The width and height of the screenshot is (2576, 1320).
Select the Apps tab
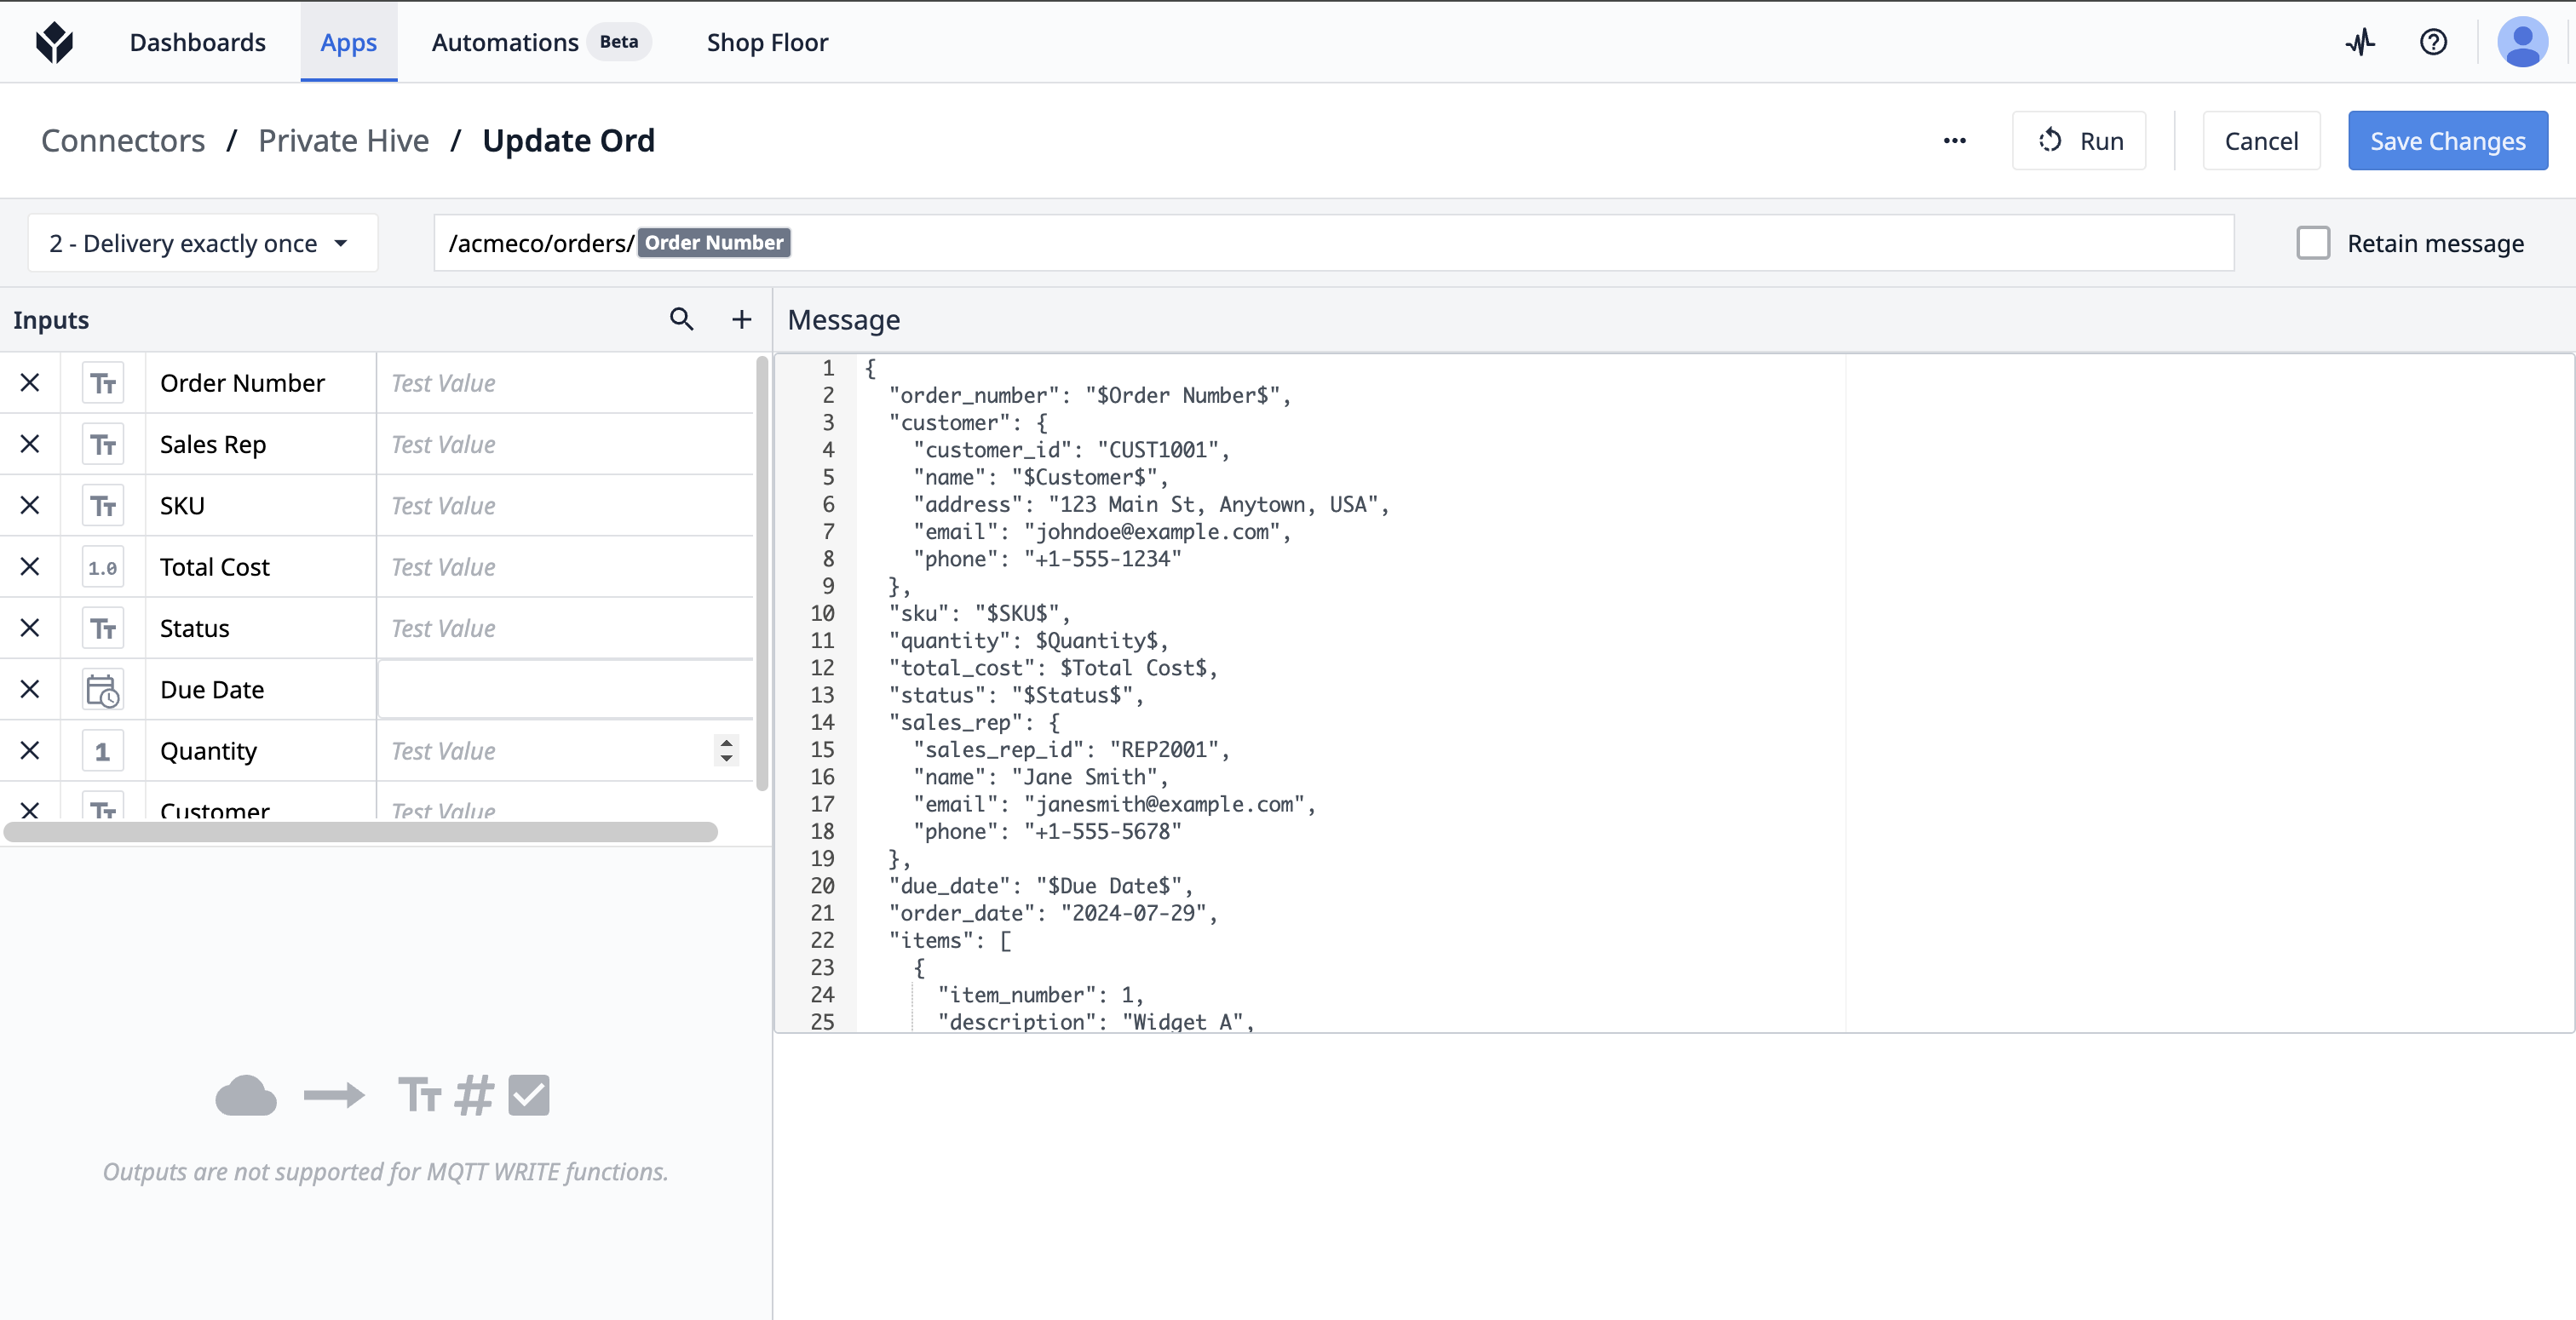[x=348, y=42]
